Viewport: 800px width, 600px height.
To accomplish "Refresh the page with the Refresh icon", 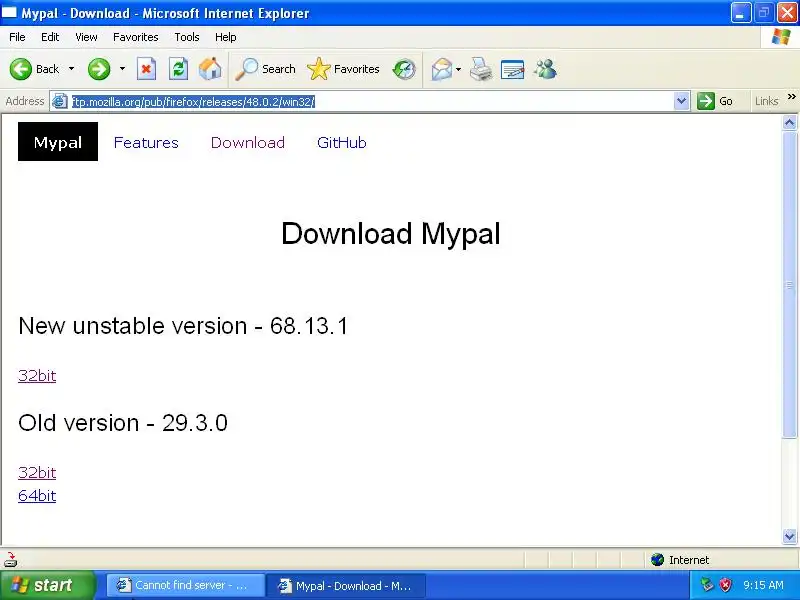I will click(178, 69).
